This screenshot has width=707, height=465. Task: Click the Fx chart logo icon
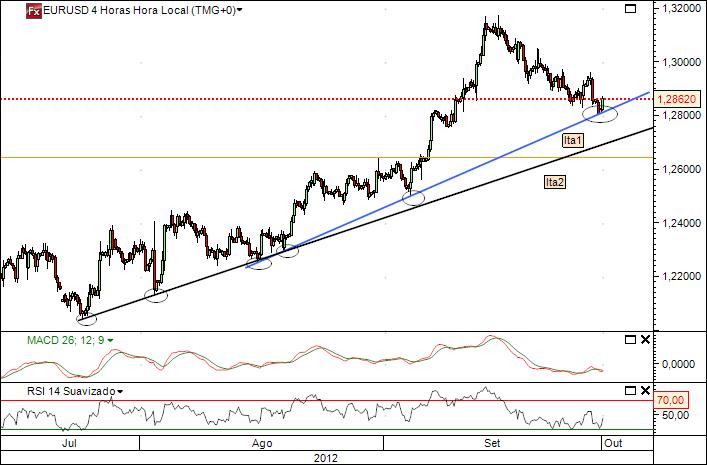[x=34, y=11]
